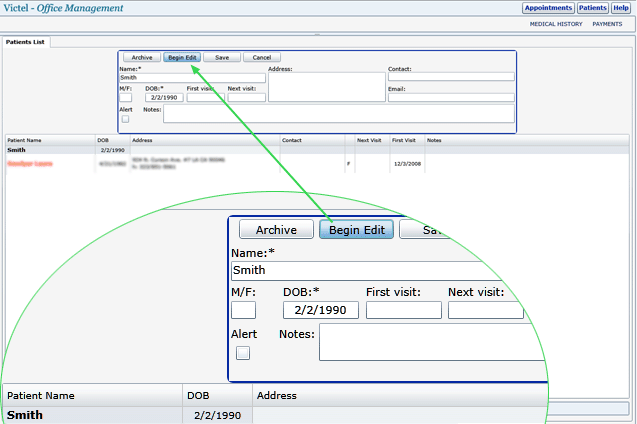Click the Next Visit column header
The image size is (637, 424).
point(372,140)
